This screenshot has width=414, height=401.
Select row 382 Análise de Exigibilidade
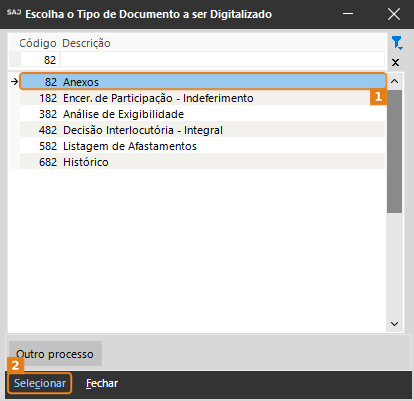pyautogui.click(x=203, y=114)
